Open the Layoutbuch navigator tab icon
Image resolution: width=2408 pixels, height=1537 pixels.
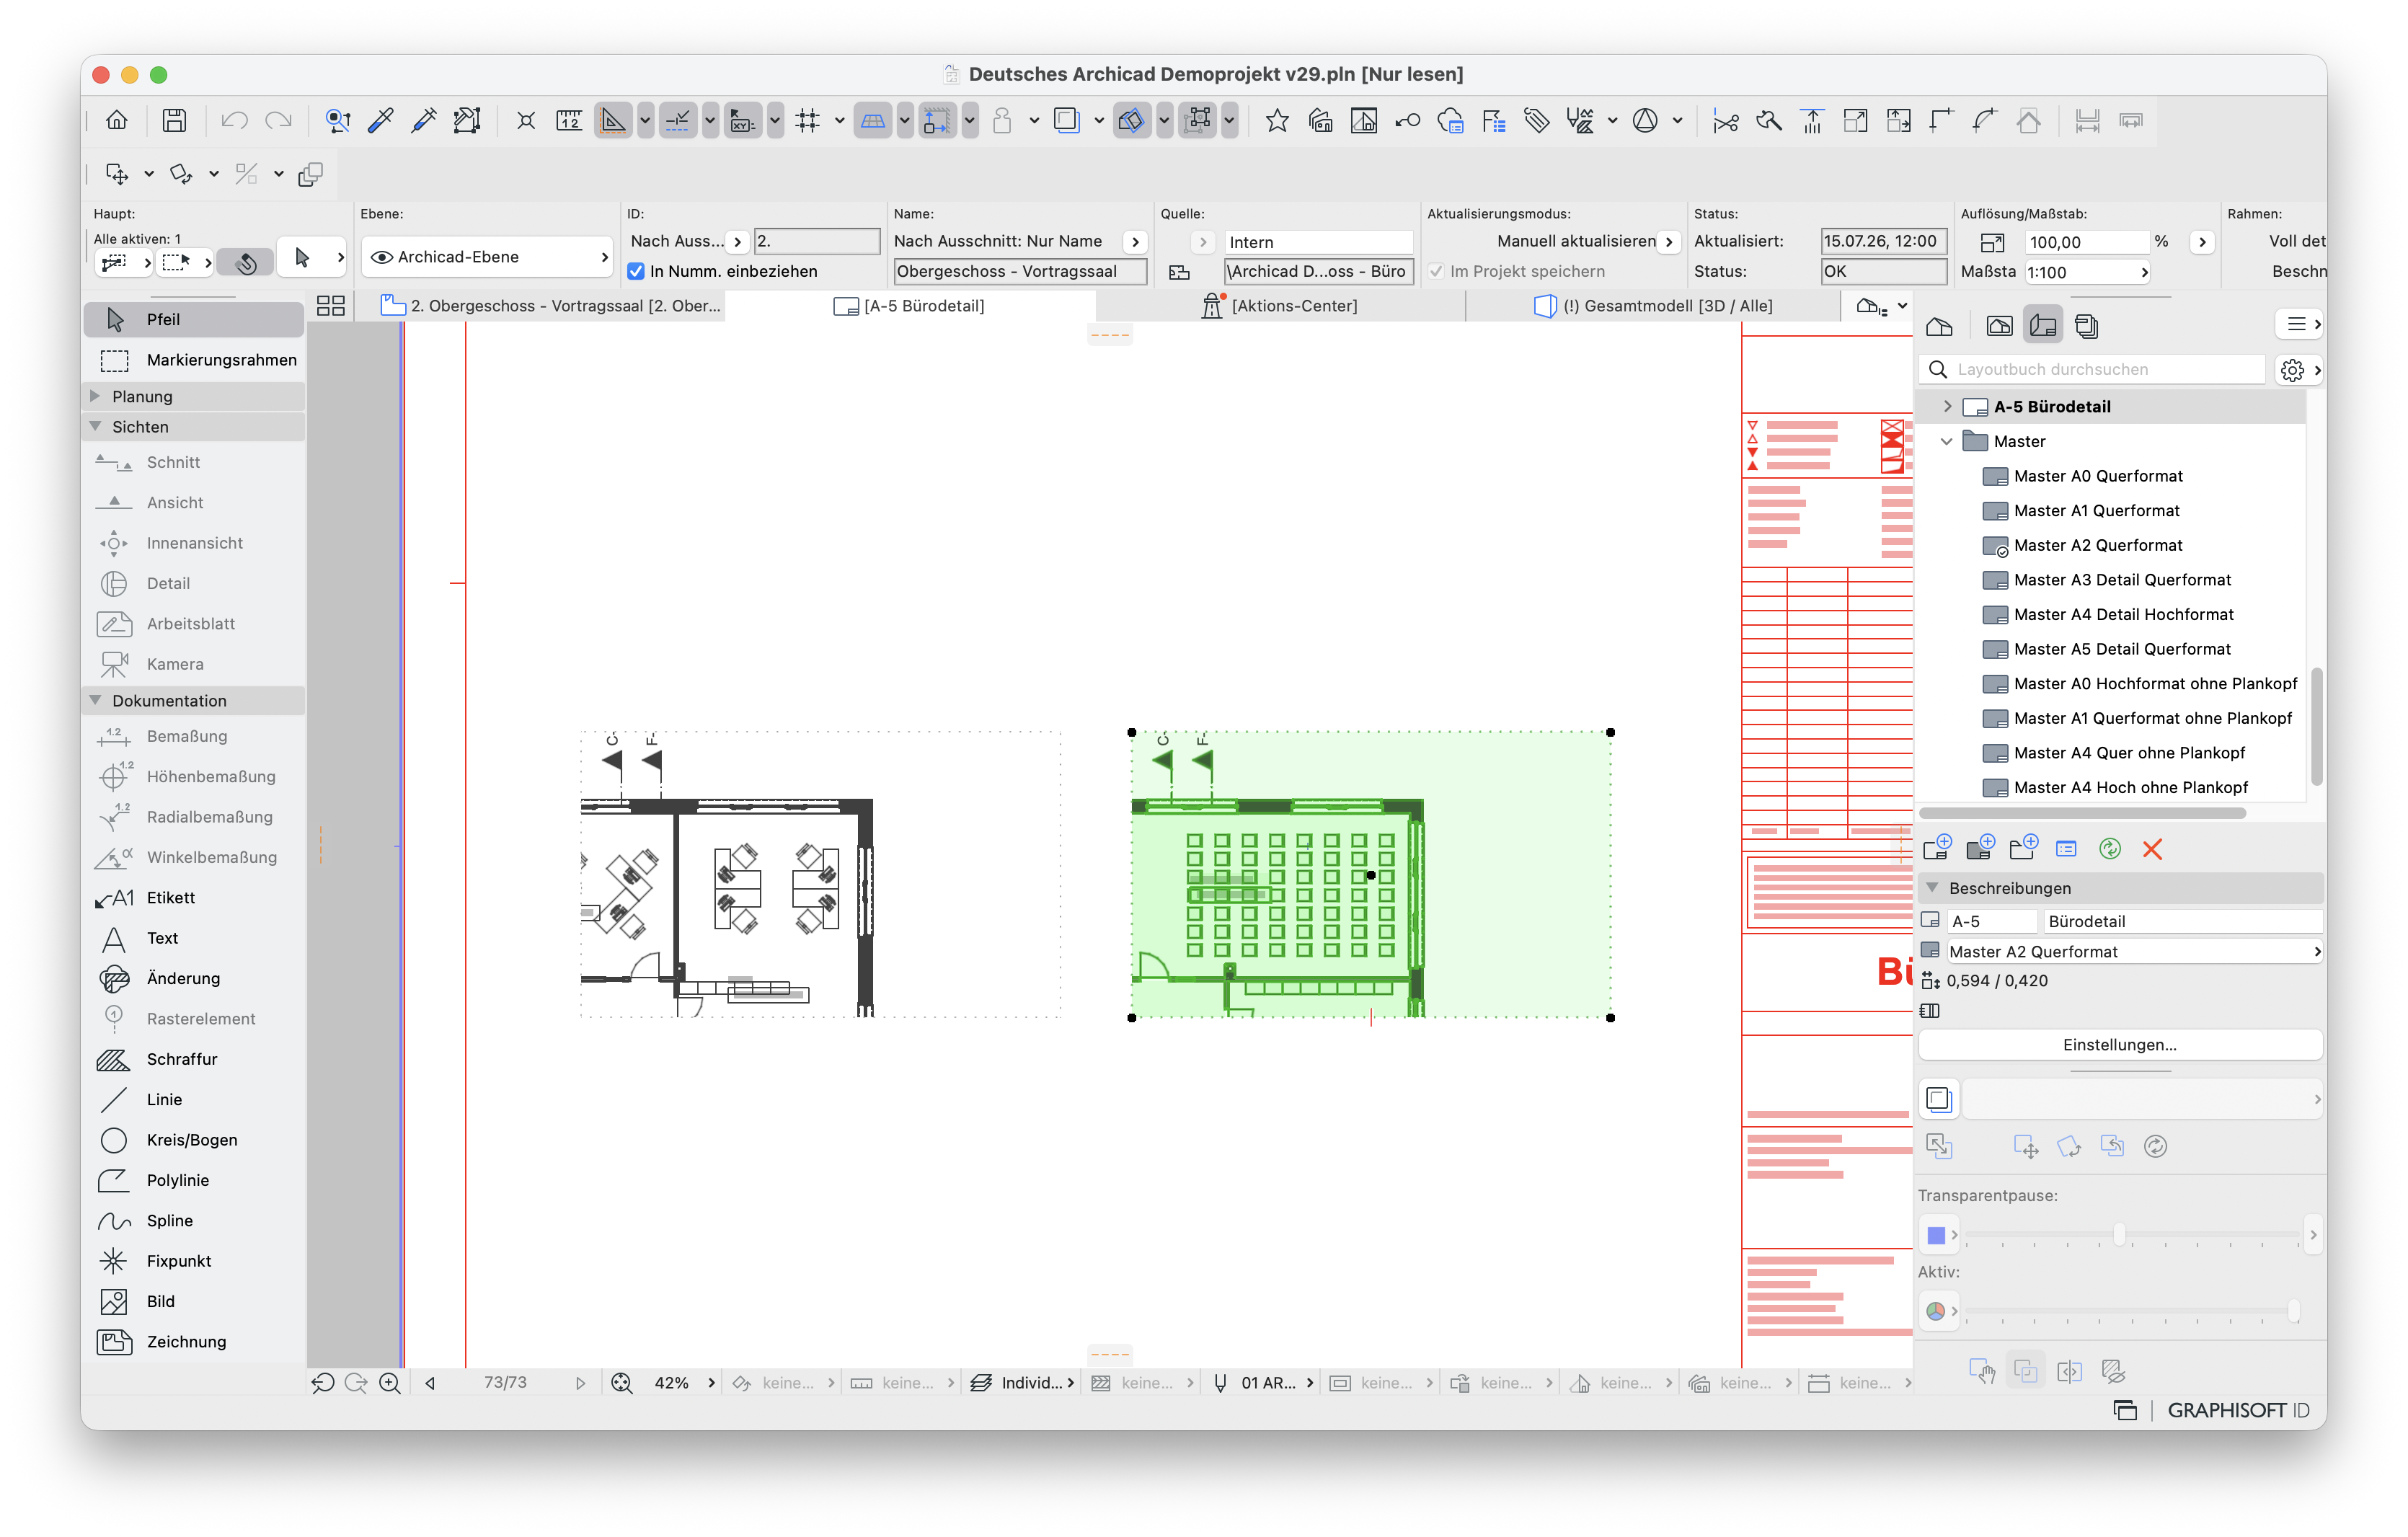(2043, 326)
